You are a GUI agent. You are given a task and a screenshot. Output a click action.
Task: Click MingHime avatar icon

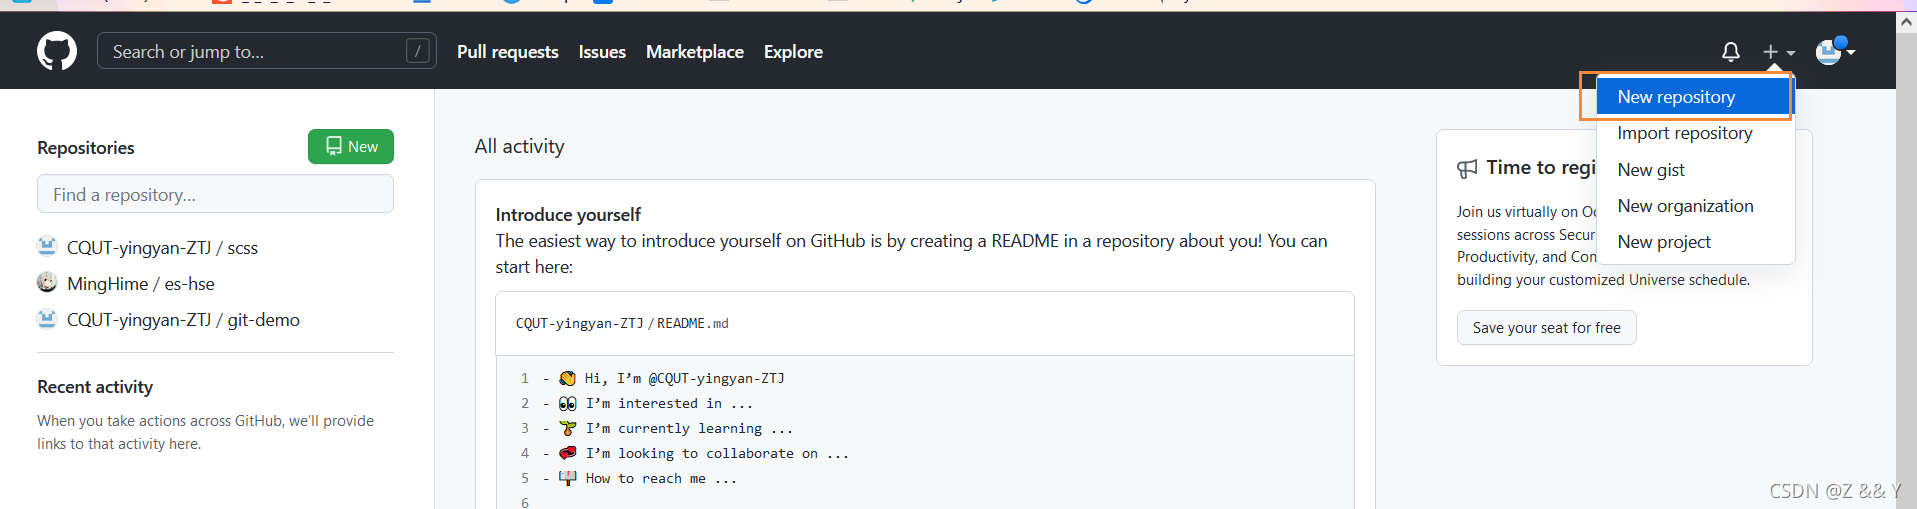pos(47,282)
